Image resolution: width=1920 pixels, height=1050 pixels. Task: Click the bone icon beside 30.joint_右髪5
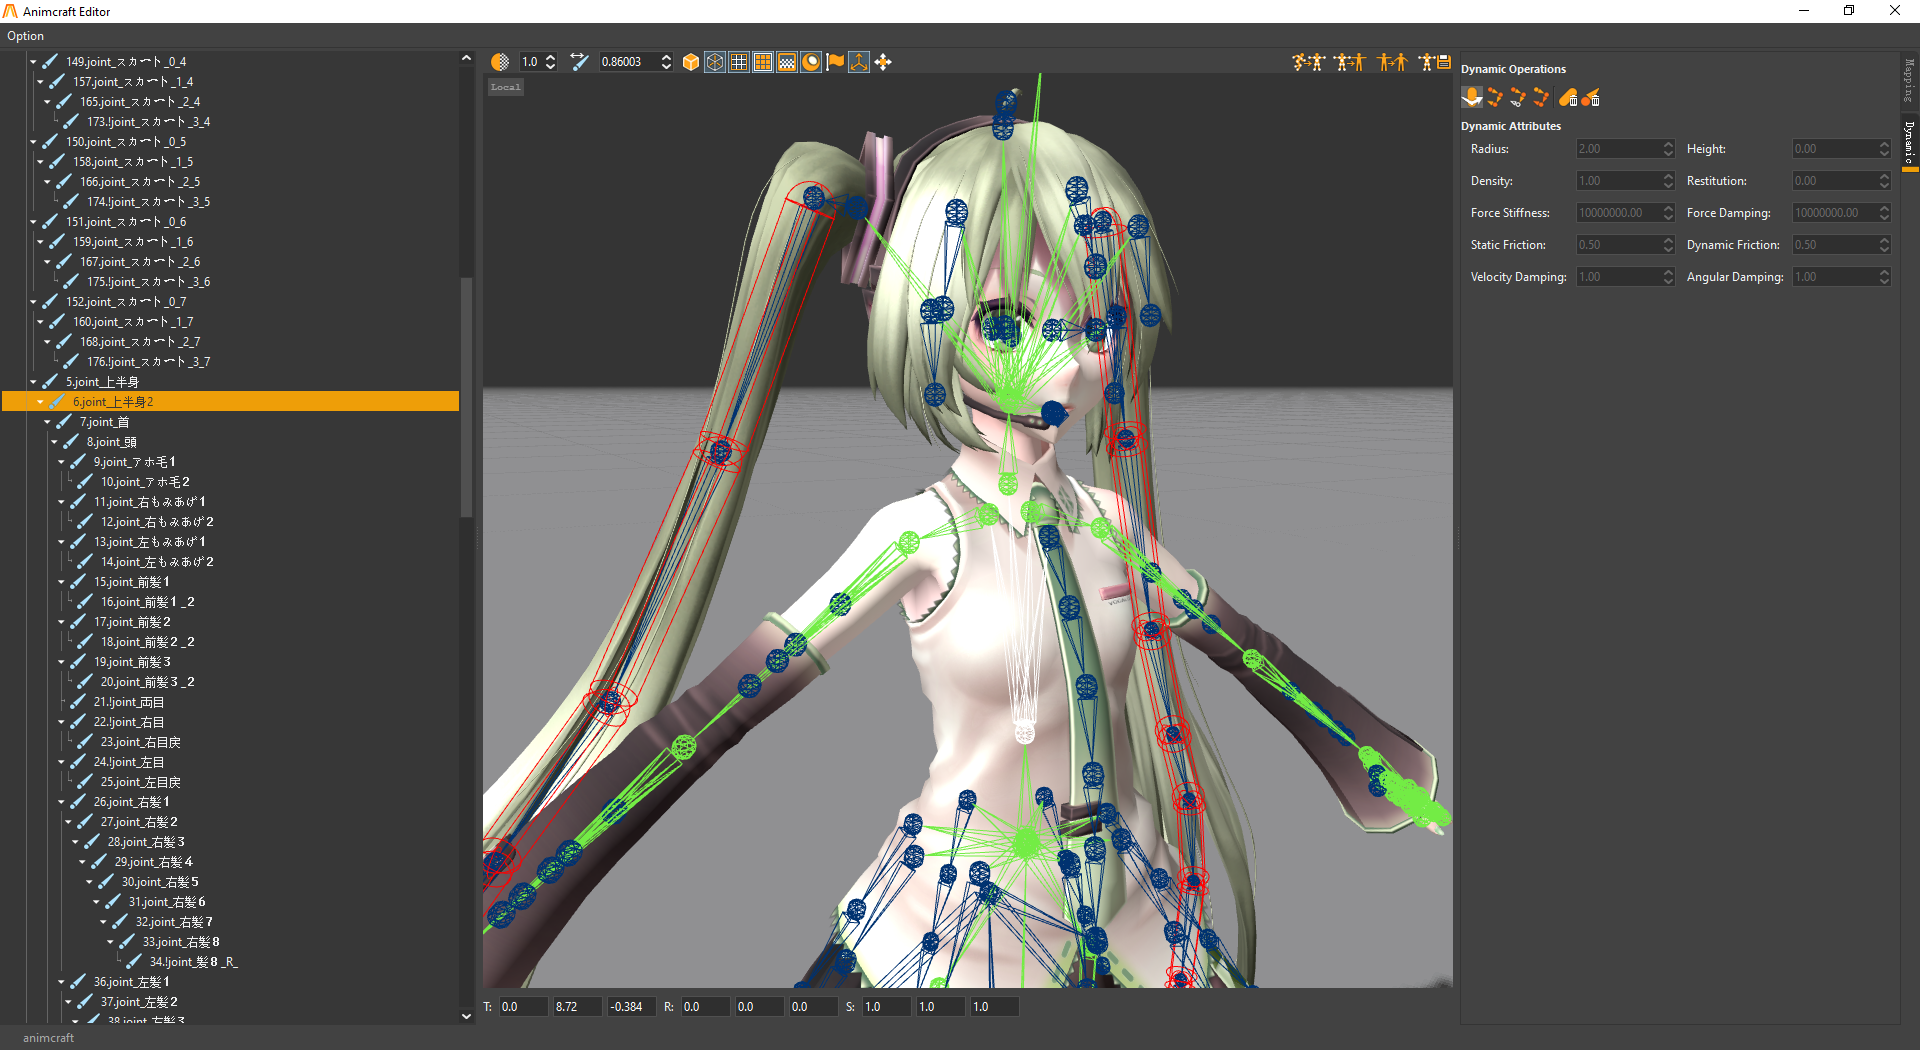click(106, 882)
